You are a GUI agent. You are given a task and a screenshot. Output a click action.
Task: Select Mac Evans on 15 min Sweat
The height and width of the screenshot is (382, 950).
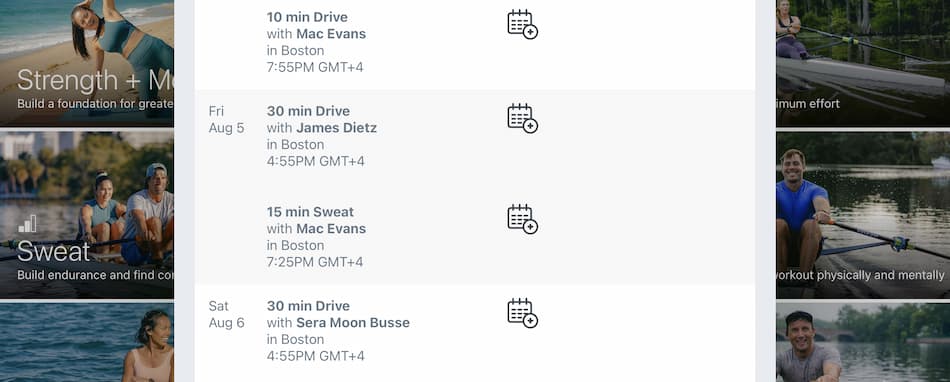click(331, 229)
